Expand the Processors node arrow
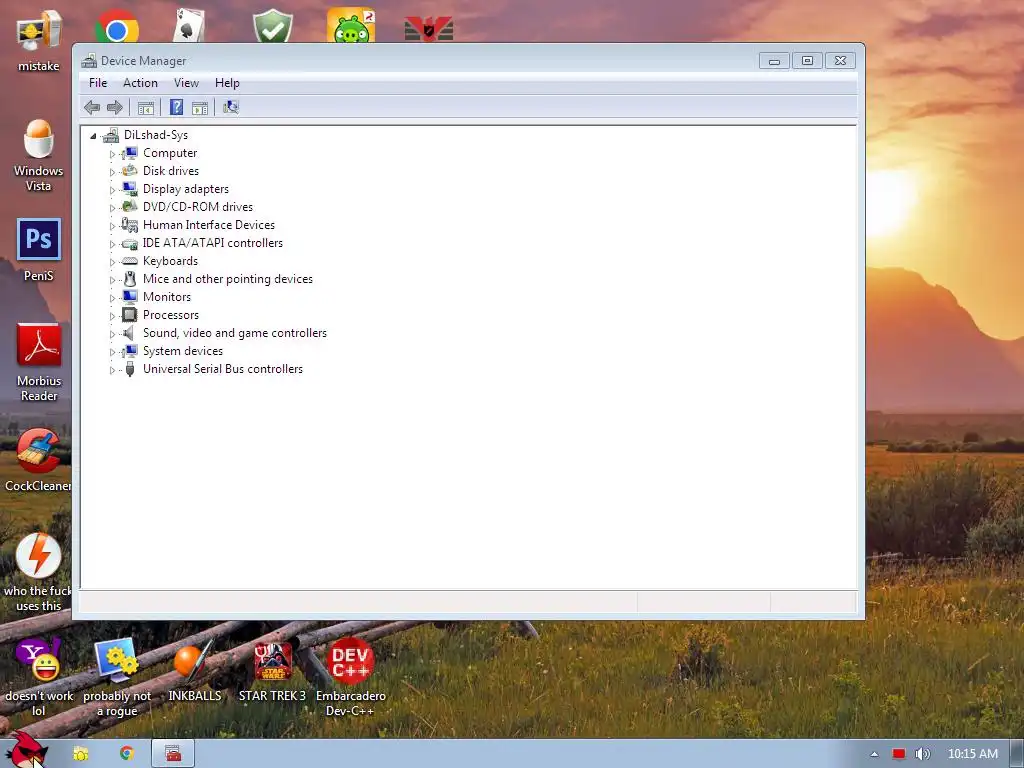The image size is (1024, 768). [112, 316]
